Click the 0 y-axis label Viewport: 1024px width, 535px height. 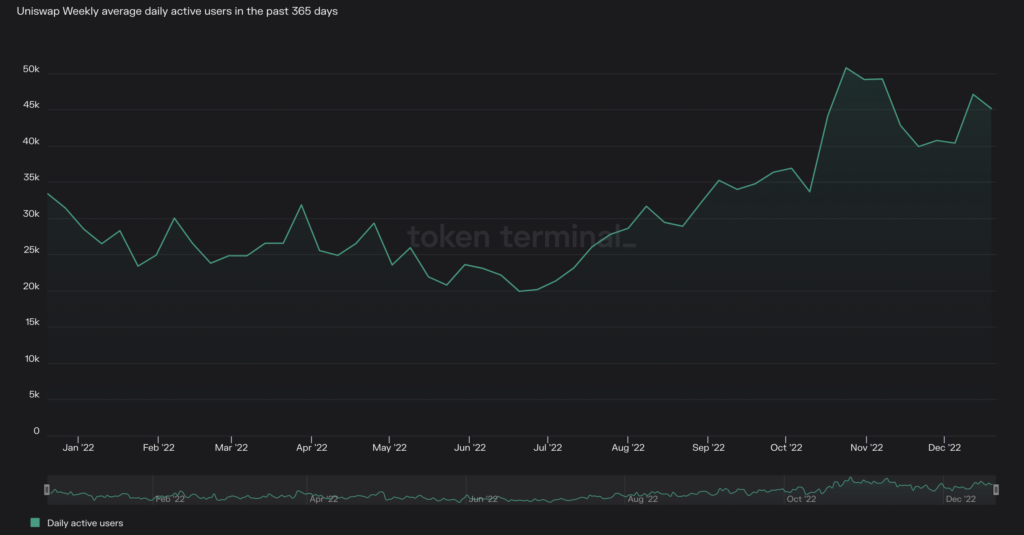(x=37, y=431)
